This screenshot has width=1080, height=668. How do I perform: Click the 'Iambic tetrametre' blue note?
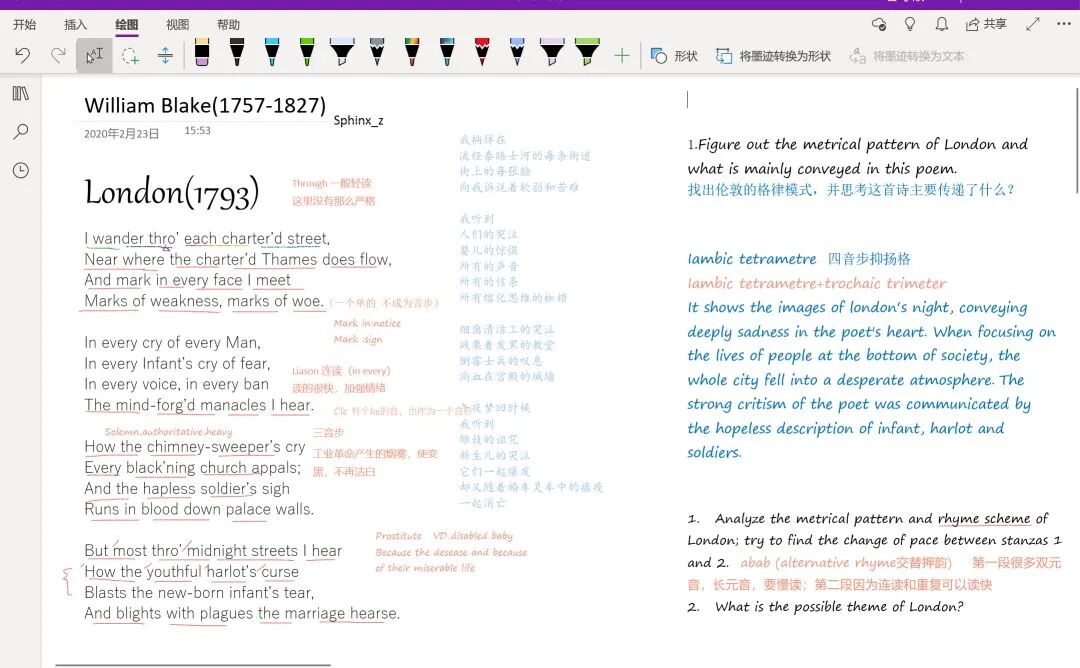(751, 259)
